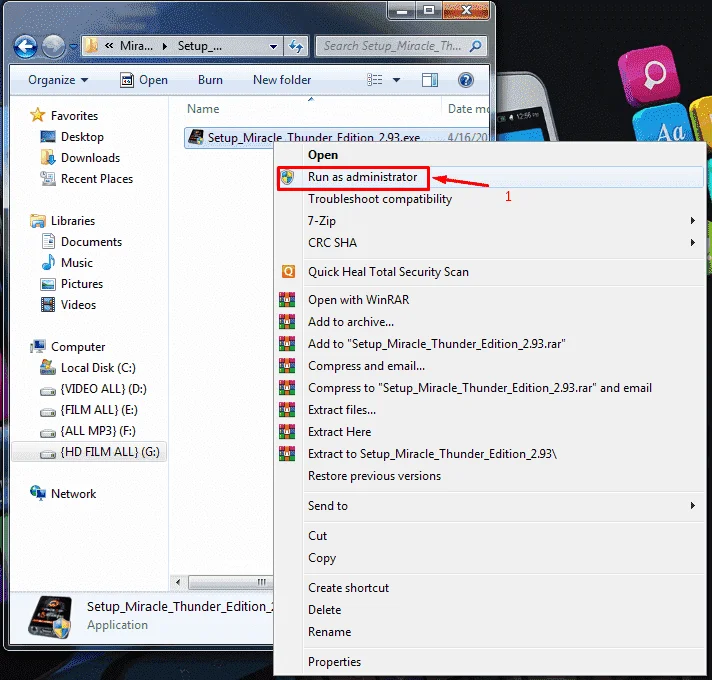Choose Open from the context menu
The height and width of the screenshot is (680, 712).
coord(490,155)
